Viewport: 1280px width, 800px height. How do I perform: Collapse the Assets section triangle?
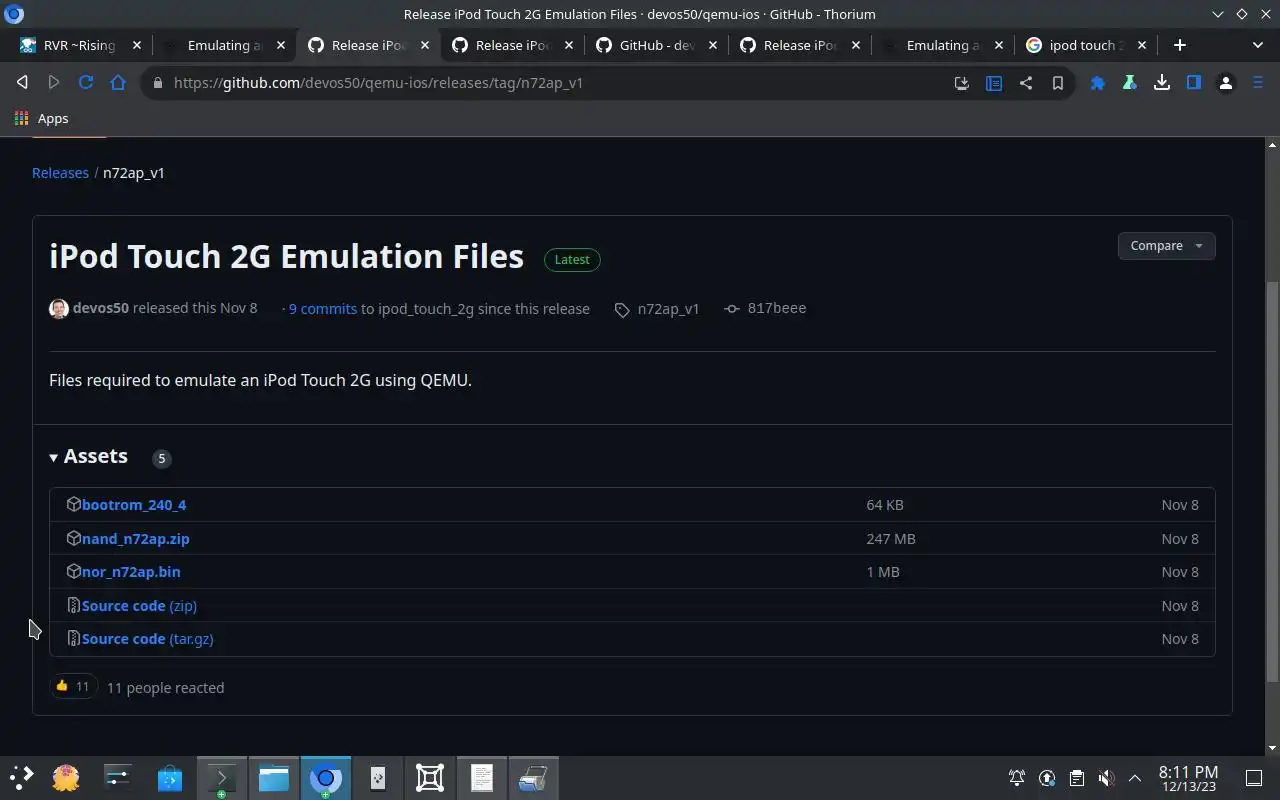click(54, 457)
